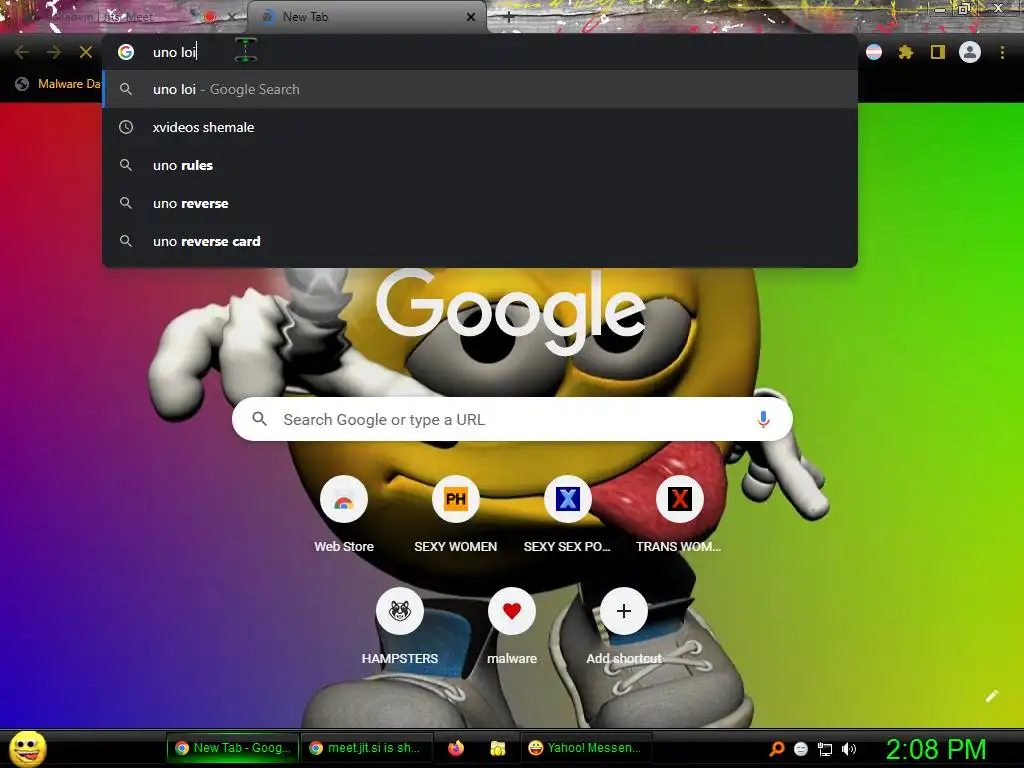The image size is (1024, 768).
Task: Switch to 'New Tab - Goog...' taskbar window
Action: pyautogui.click(x=234, y=748)
